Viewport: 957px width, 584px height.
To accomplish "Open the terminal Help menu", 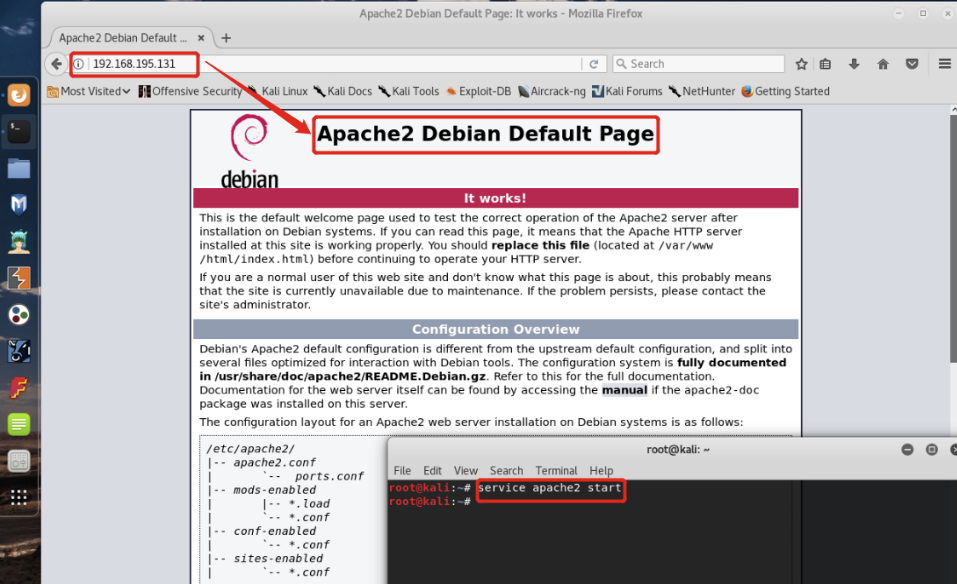I will 601,470.
